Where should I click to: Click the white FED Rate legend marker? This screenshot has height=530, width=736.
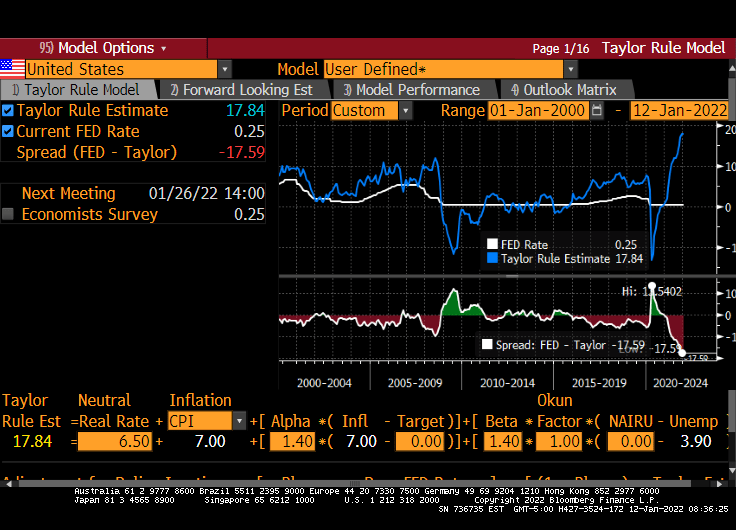click(491, 244)
